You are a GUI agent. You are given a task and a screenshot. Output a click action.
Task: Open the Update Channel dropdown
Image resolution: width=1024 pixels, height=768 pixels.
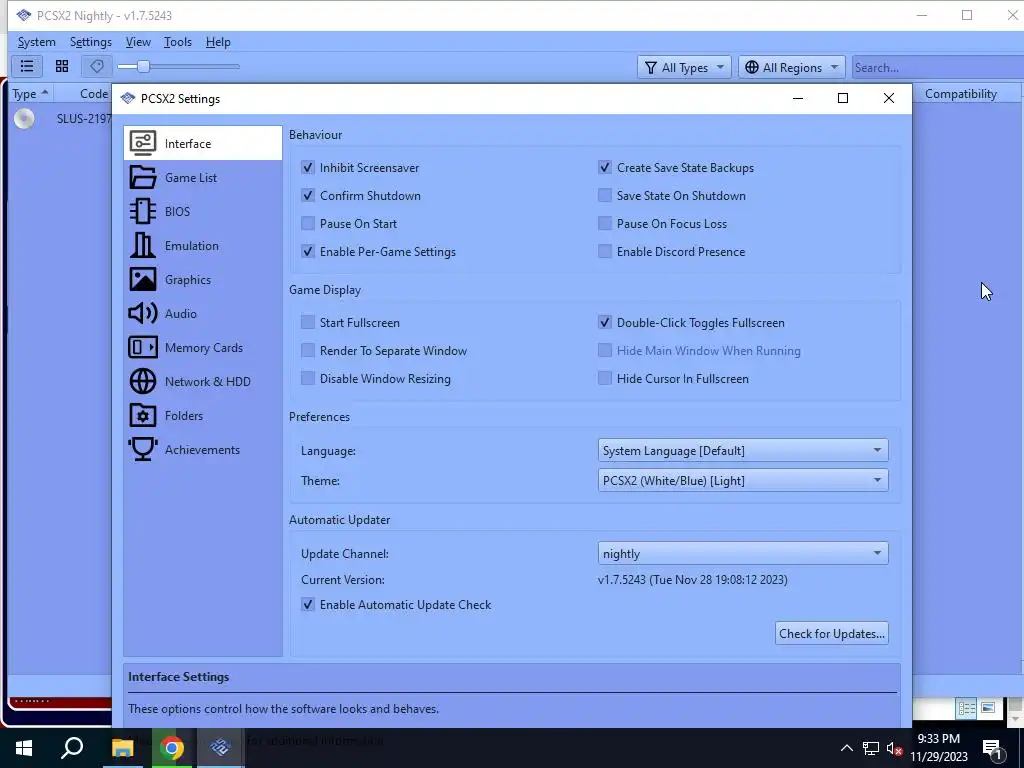click(x=743, y=554)
